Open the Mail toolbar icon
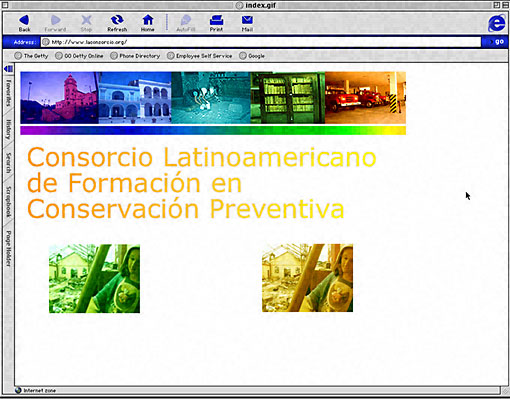The width and height of the screenshot is (510, 399). (x=247, y=23)
